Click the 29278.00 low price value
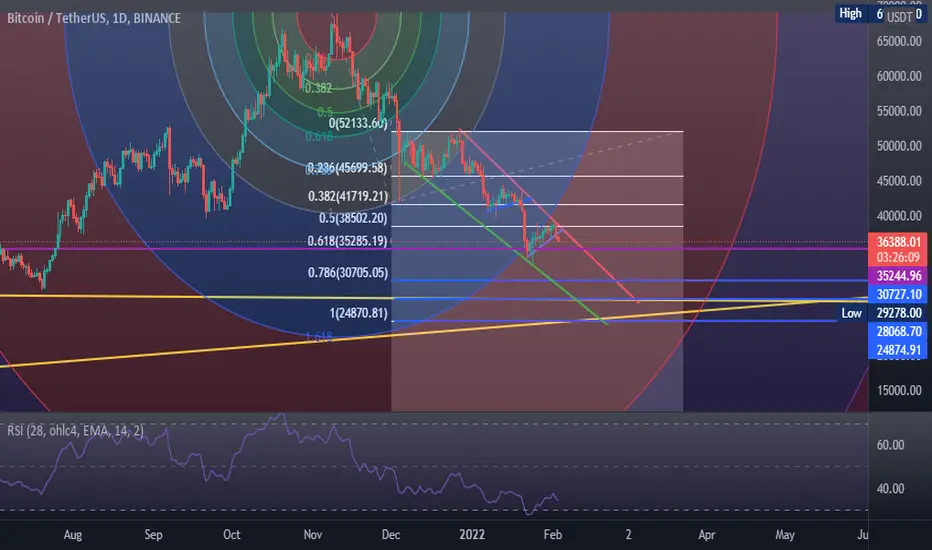Viewport: 932px width, 550px height. tap(899, 313)
